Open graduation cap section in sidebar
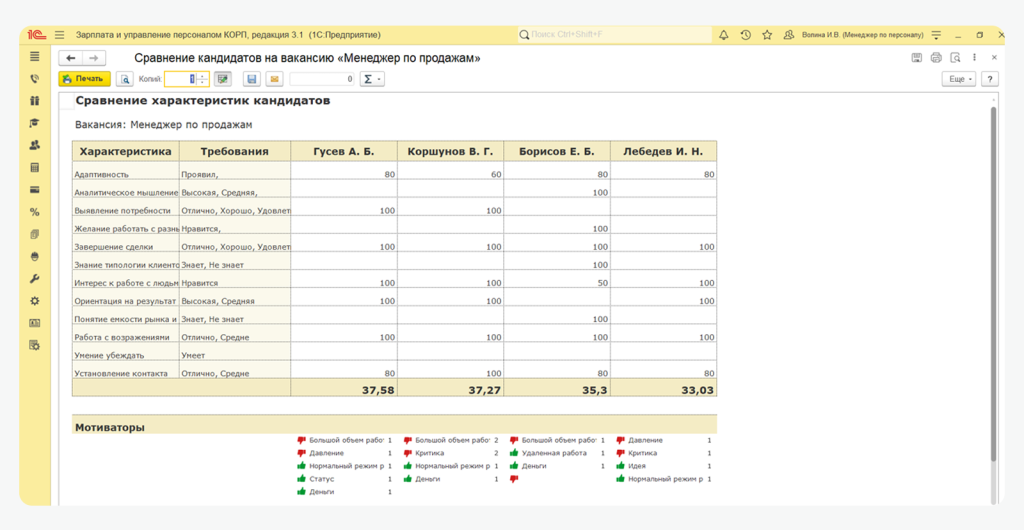Viewport: 1024px width, 530px height. [35, 123]
